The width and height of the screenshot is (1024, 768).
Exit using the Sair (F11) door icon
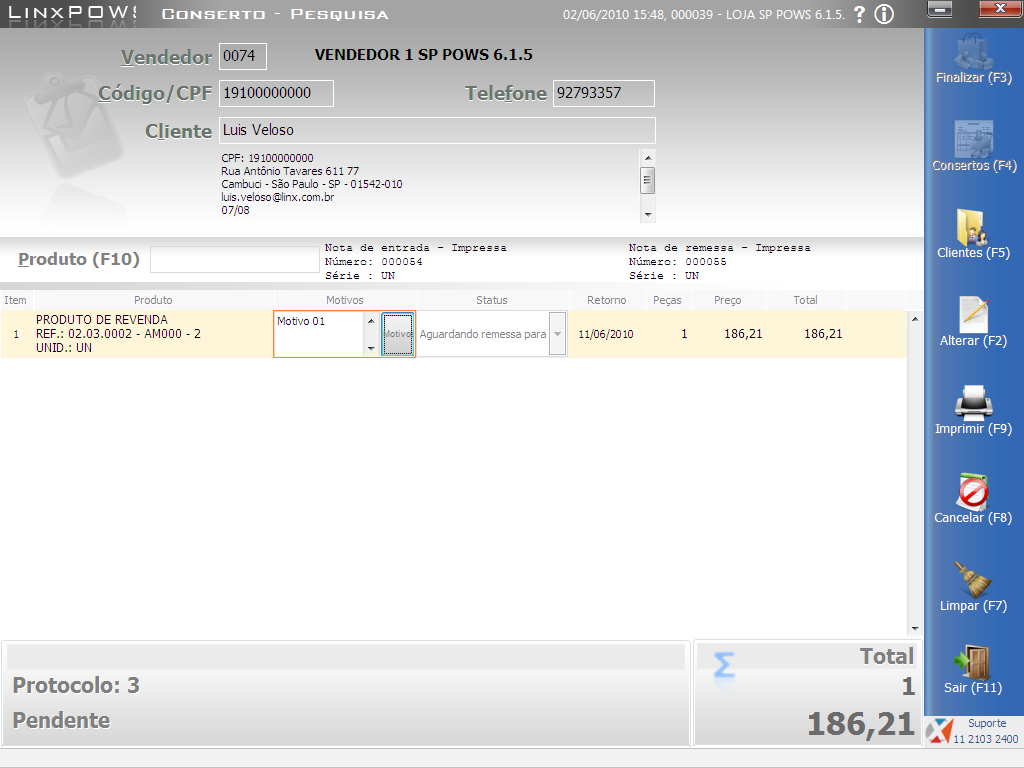(972, 662)
